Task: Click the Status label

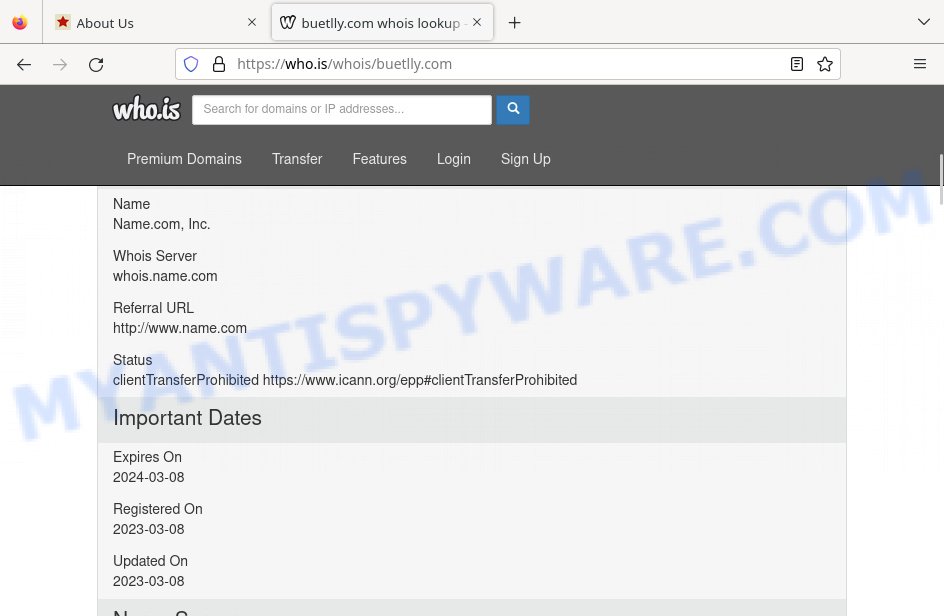Action: tap(132, 360)
